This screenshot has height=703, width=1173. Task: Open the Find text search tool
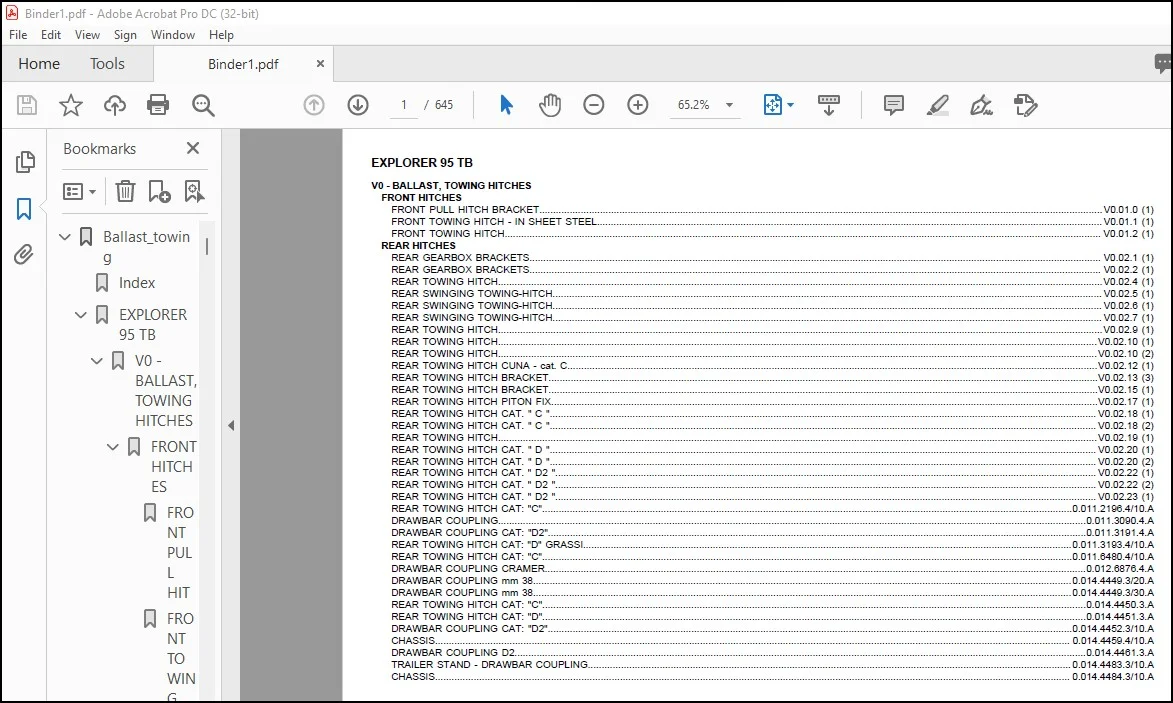203,105
